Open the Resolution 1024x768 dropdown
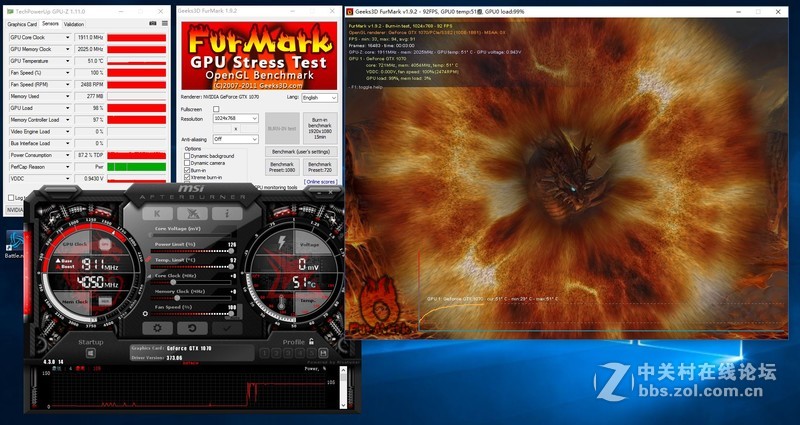The width and height of the screenshot is (800, 425). pyautogui.click(x=235, y=118)
